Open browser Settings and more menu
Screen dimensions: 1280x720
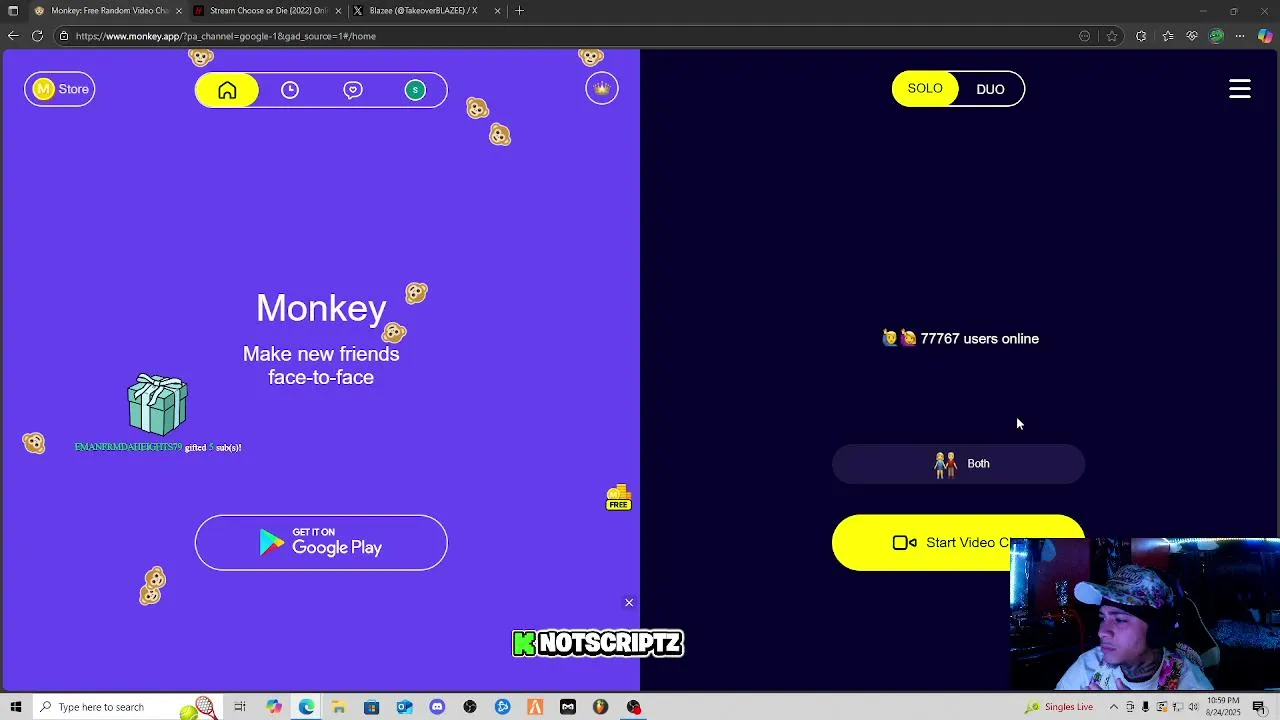(x=1240, y=36)
